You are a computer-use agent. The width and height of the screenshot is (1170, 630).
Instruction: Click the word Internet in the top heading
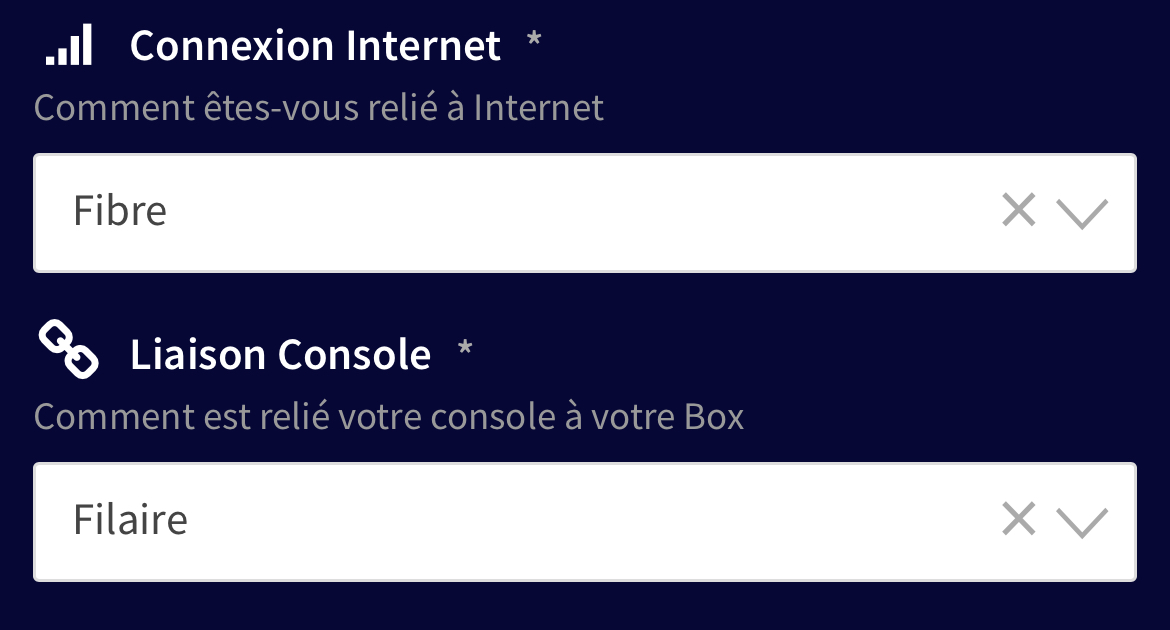coord(423,46)
